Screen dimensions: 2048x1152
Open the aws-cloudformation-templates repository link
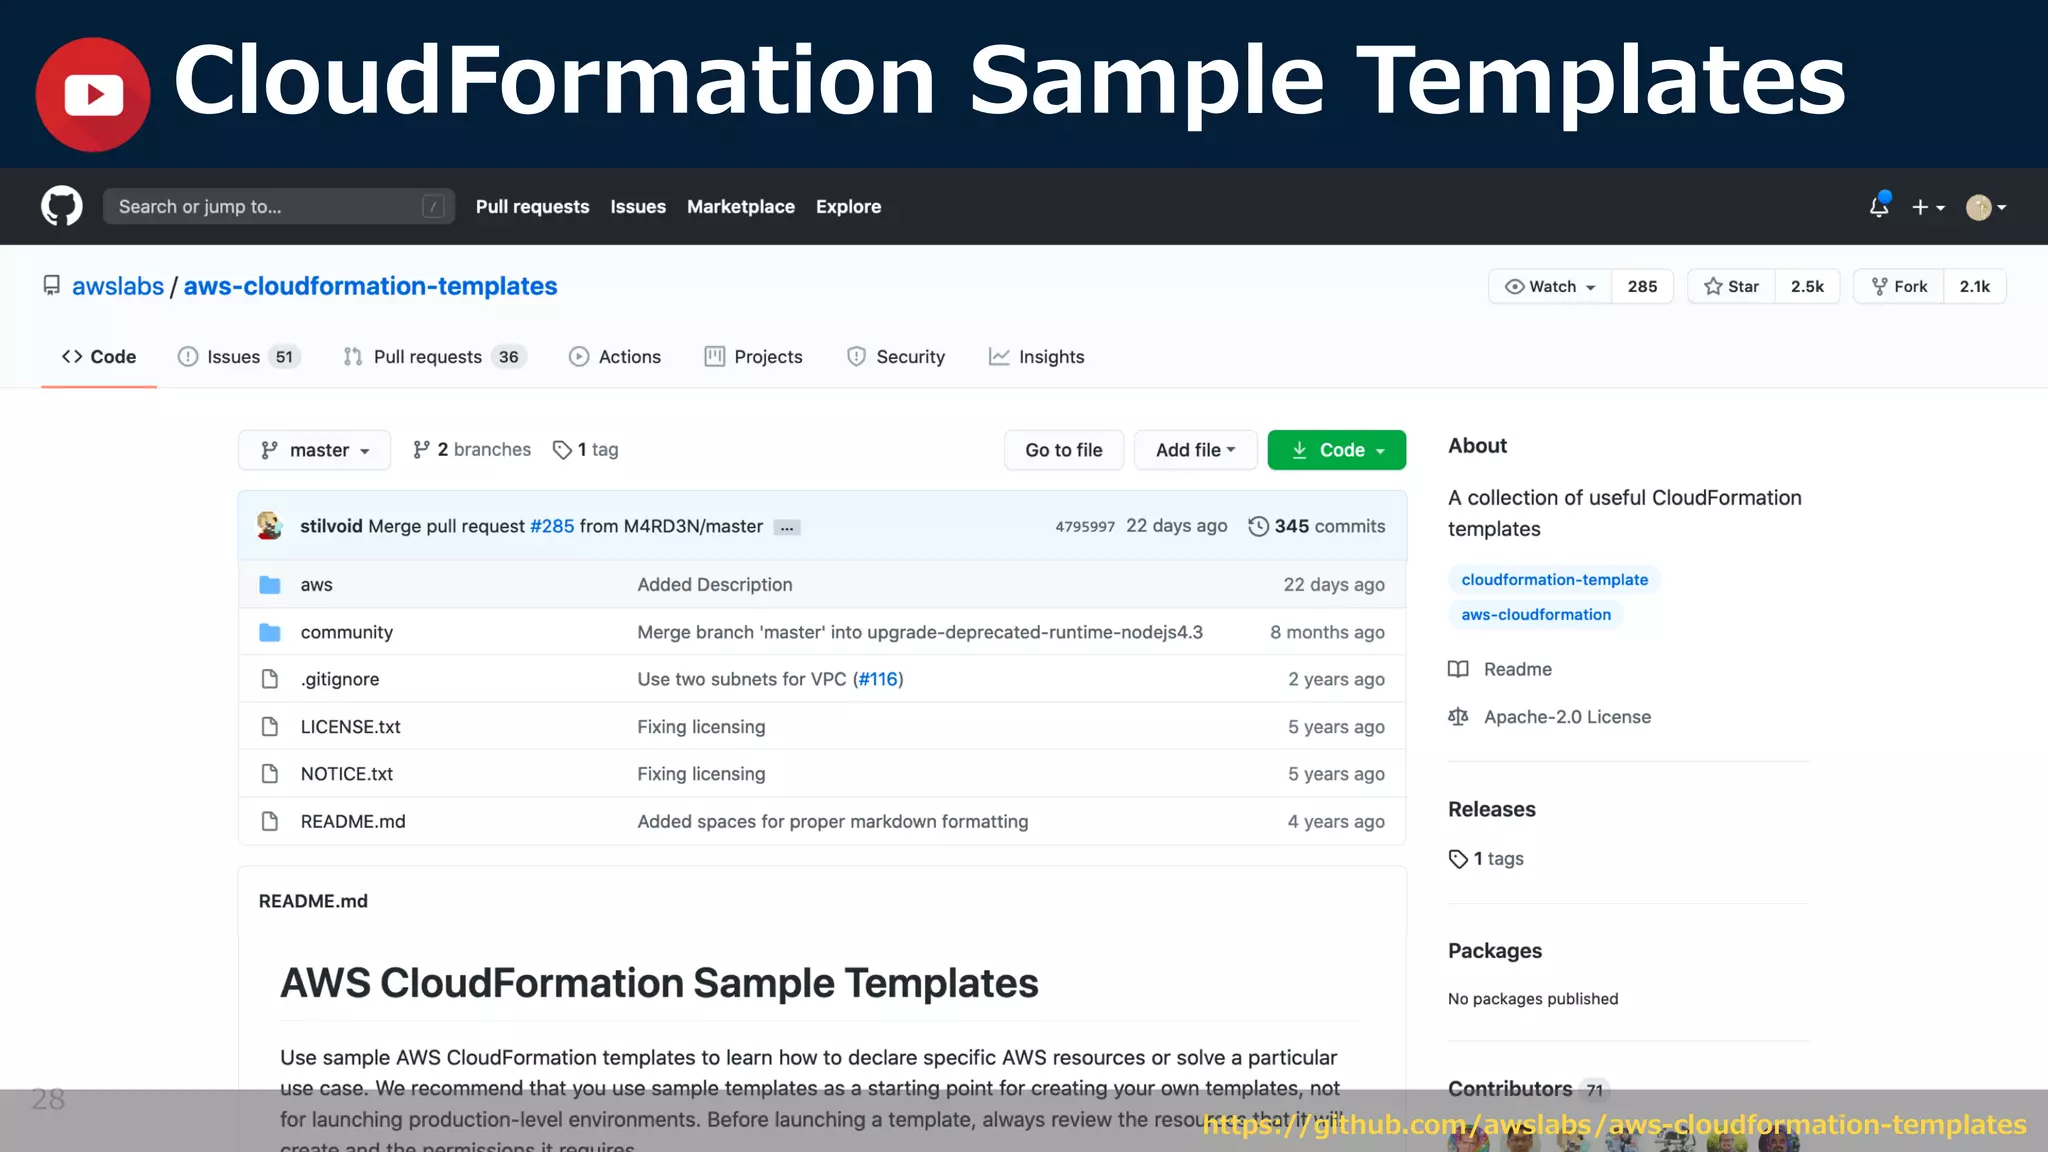click(x=370, y=286)
